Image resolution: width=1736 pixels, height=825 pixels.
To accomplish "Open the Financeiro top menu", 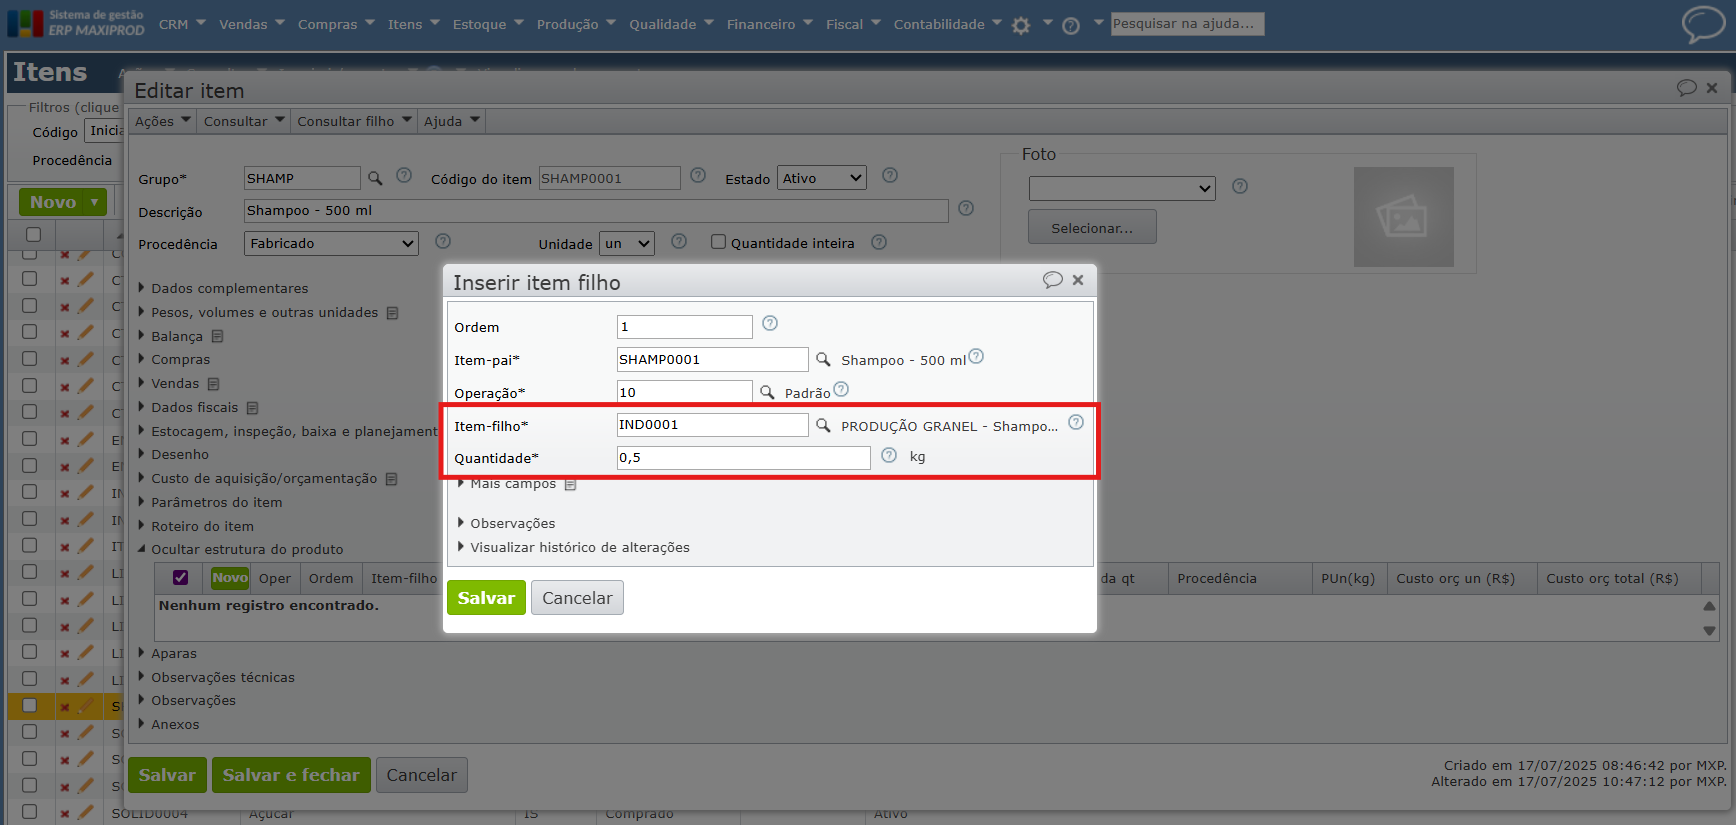I will click(x=769, y=24).
